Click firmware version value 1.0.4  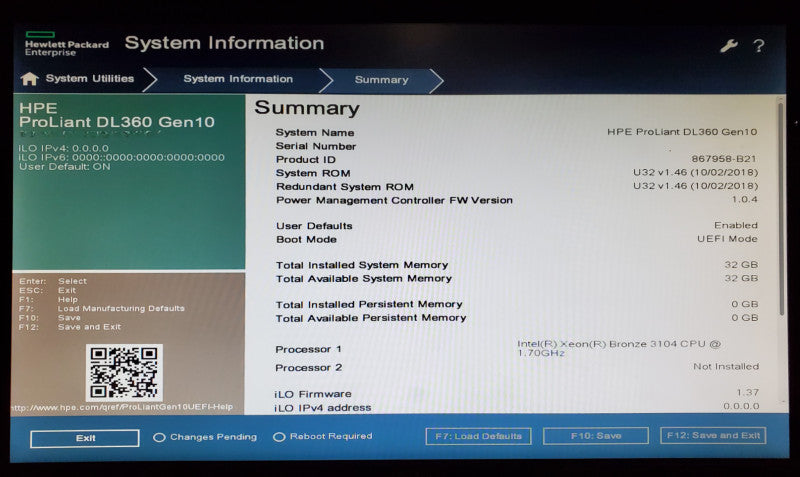tap(745, 199)
